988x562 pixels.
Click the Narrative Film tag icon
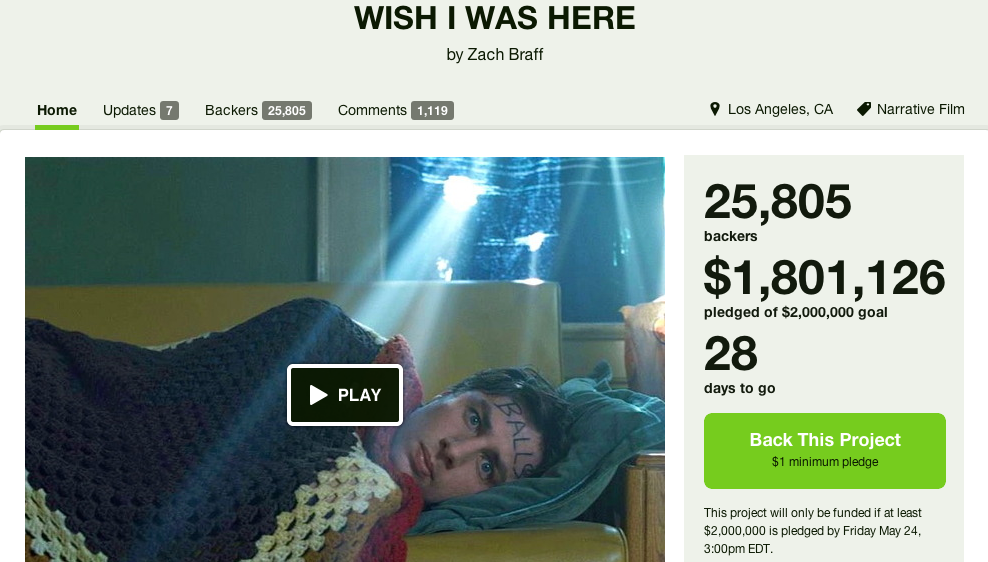(x=864, y=109)
